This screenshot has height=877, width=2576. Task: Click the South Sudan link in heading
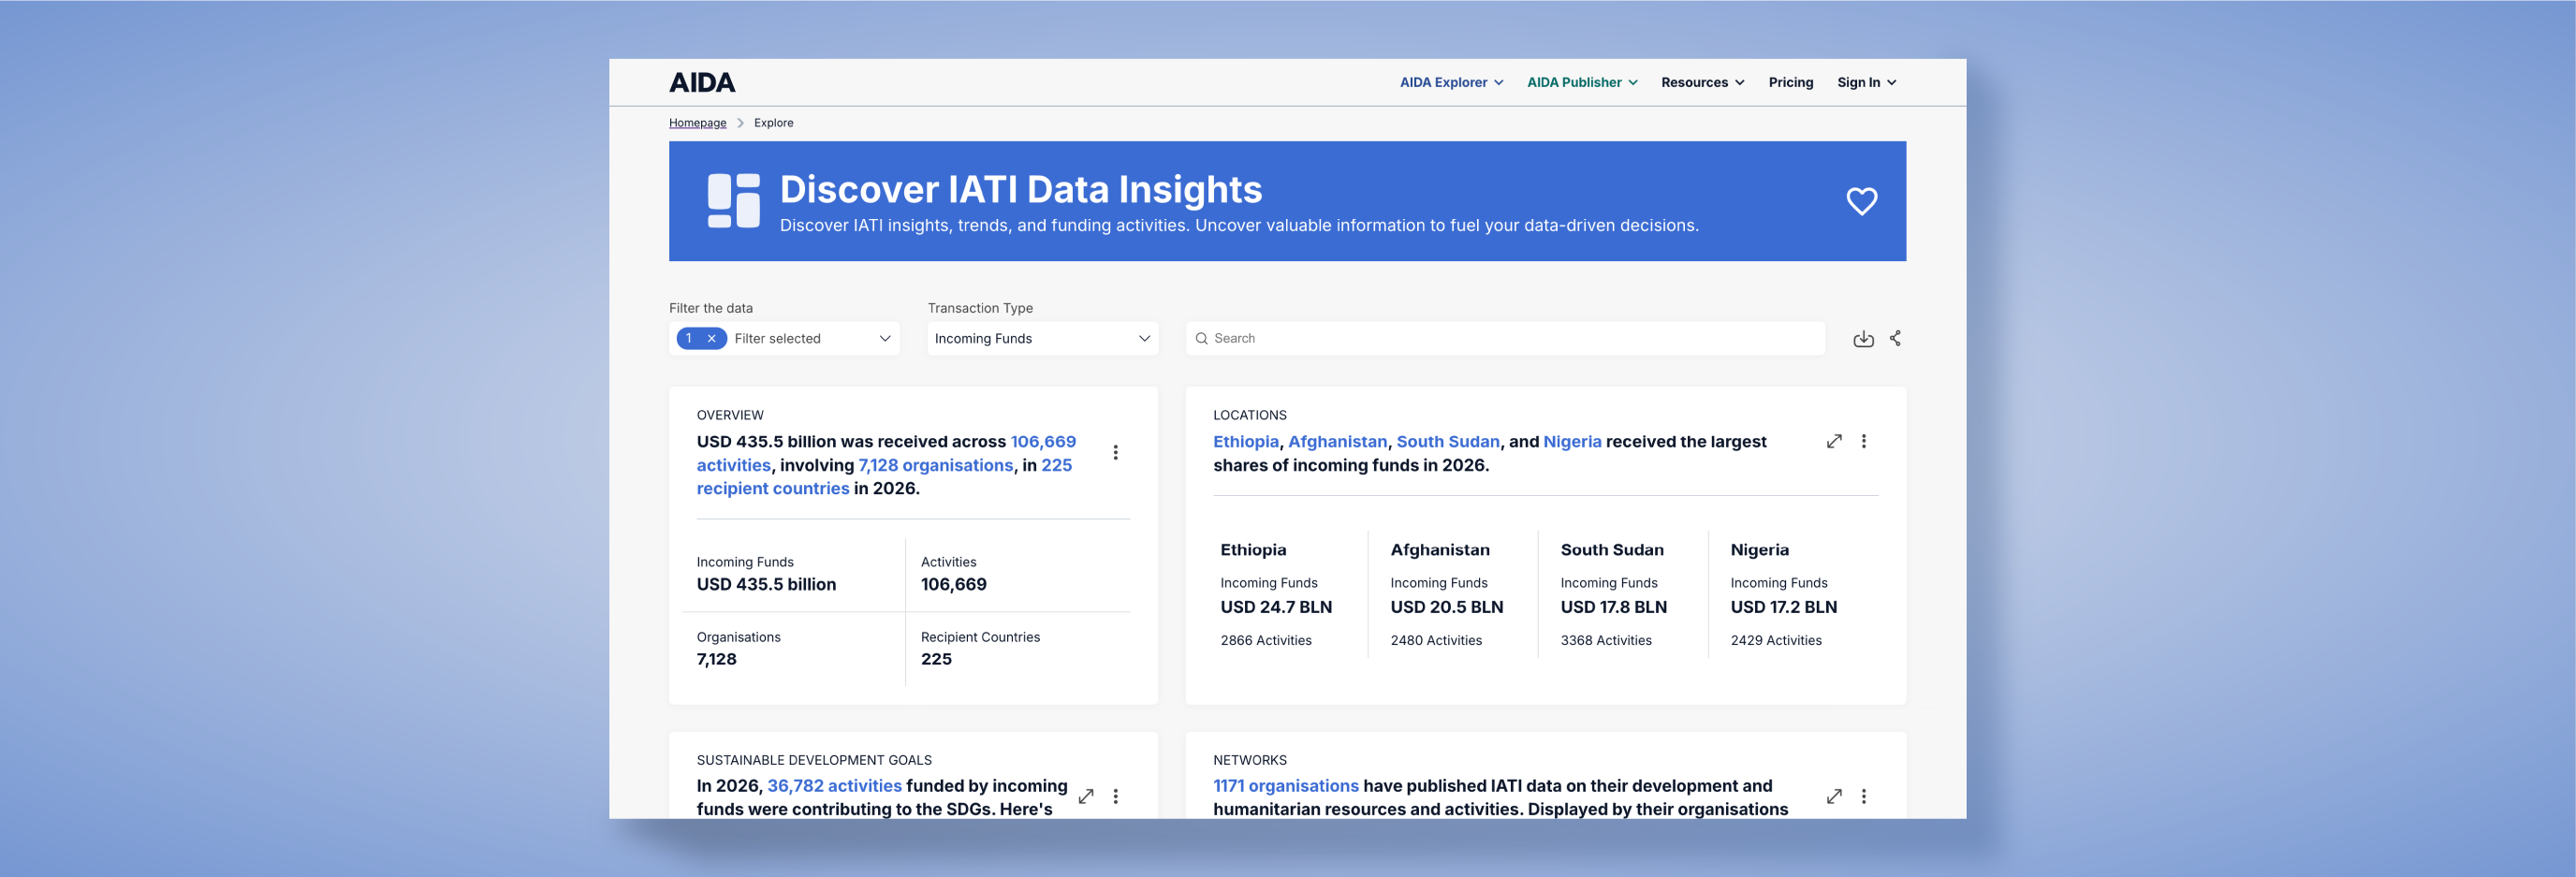(x=1447, y=441)
